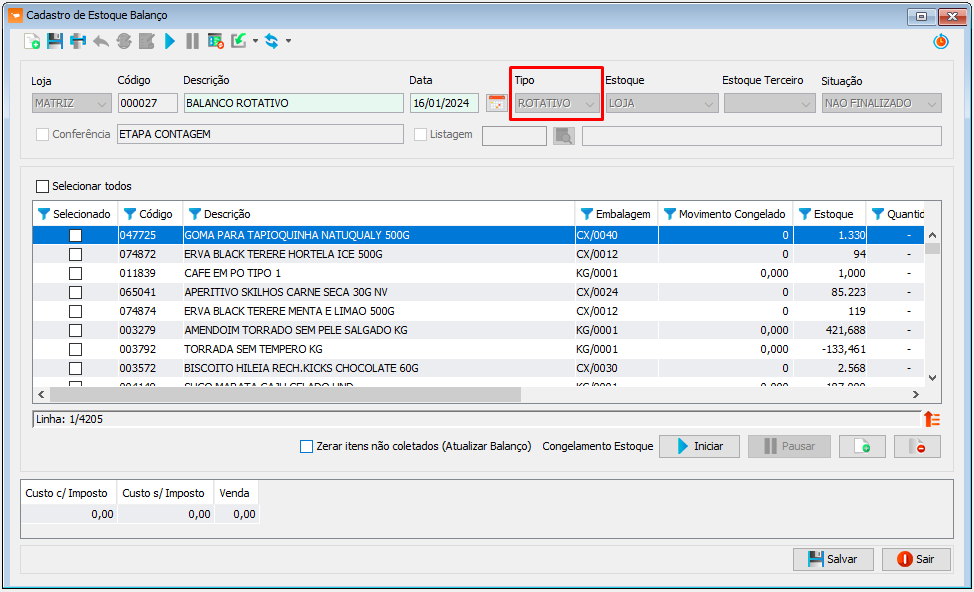Click the Salvar button

point(833,560)
